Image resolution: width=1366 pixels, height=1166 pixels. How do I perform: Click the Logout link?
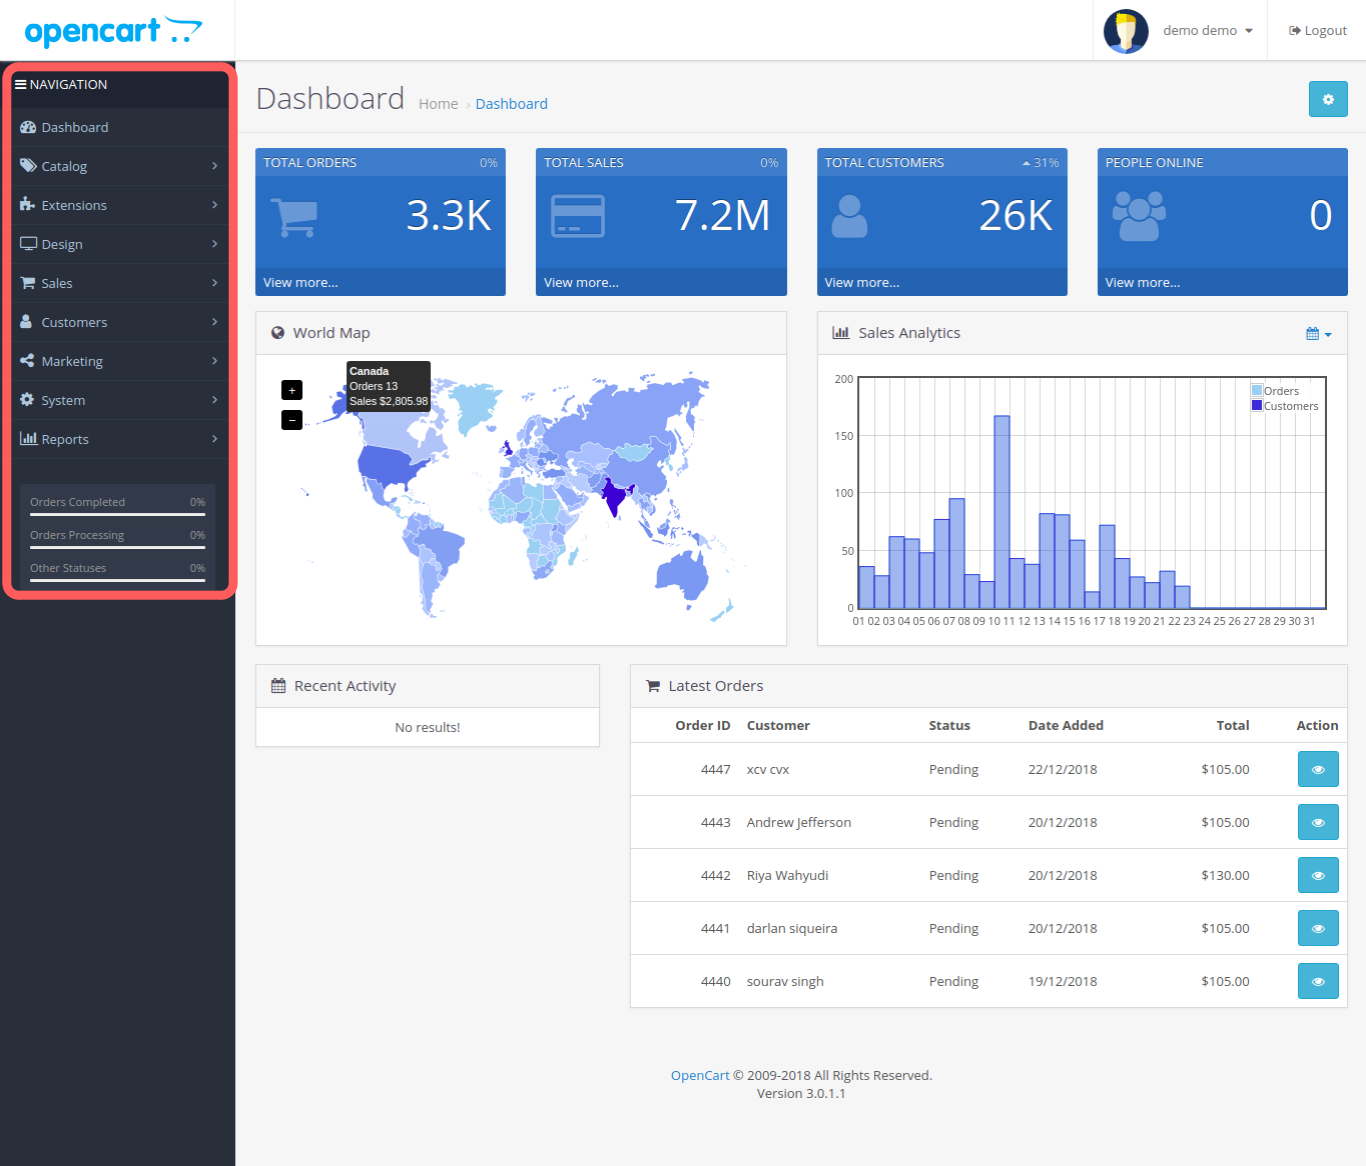[x=1318, y=31]
